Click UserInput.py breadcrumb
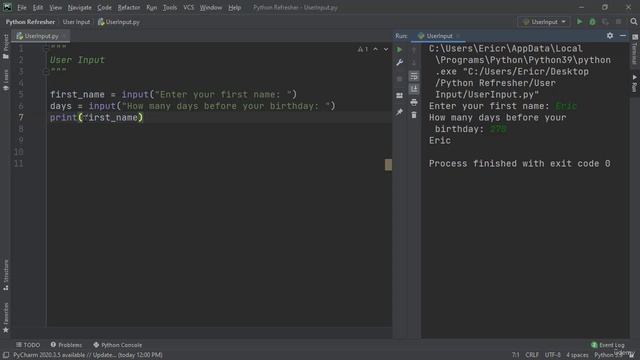Viewport: 640px width, 360px height. tap(119, 22)
